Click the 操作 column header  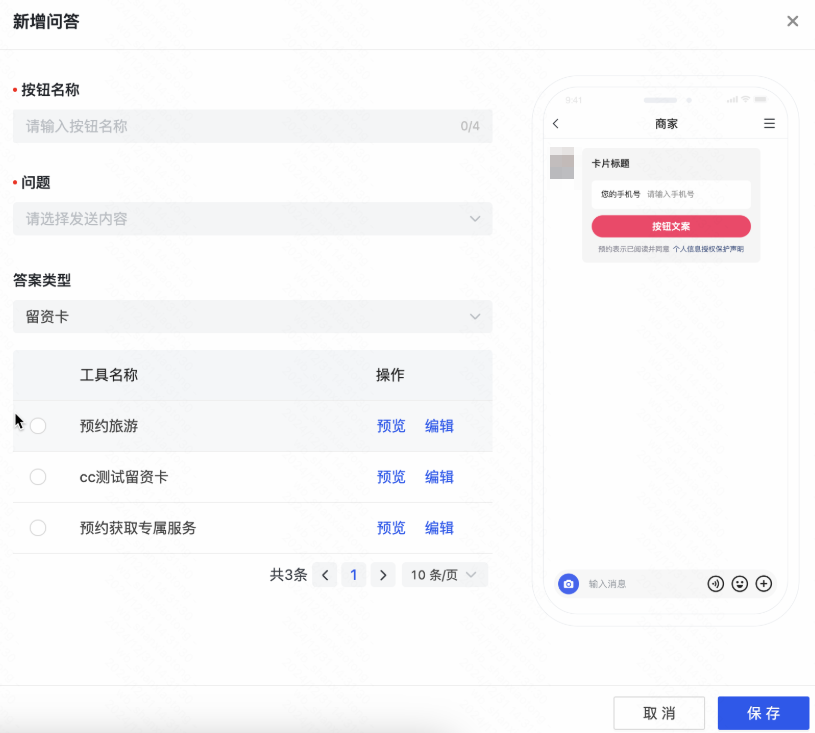[390, 375]
